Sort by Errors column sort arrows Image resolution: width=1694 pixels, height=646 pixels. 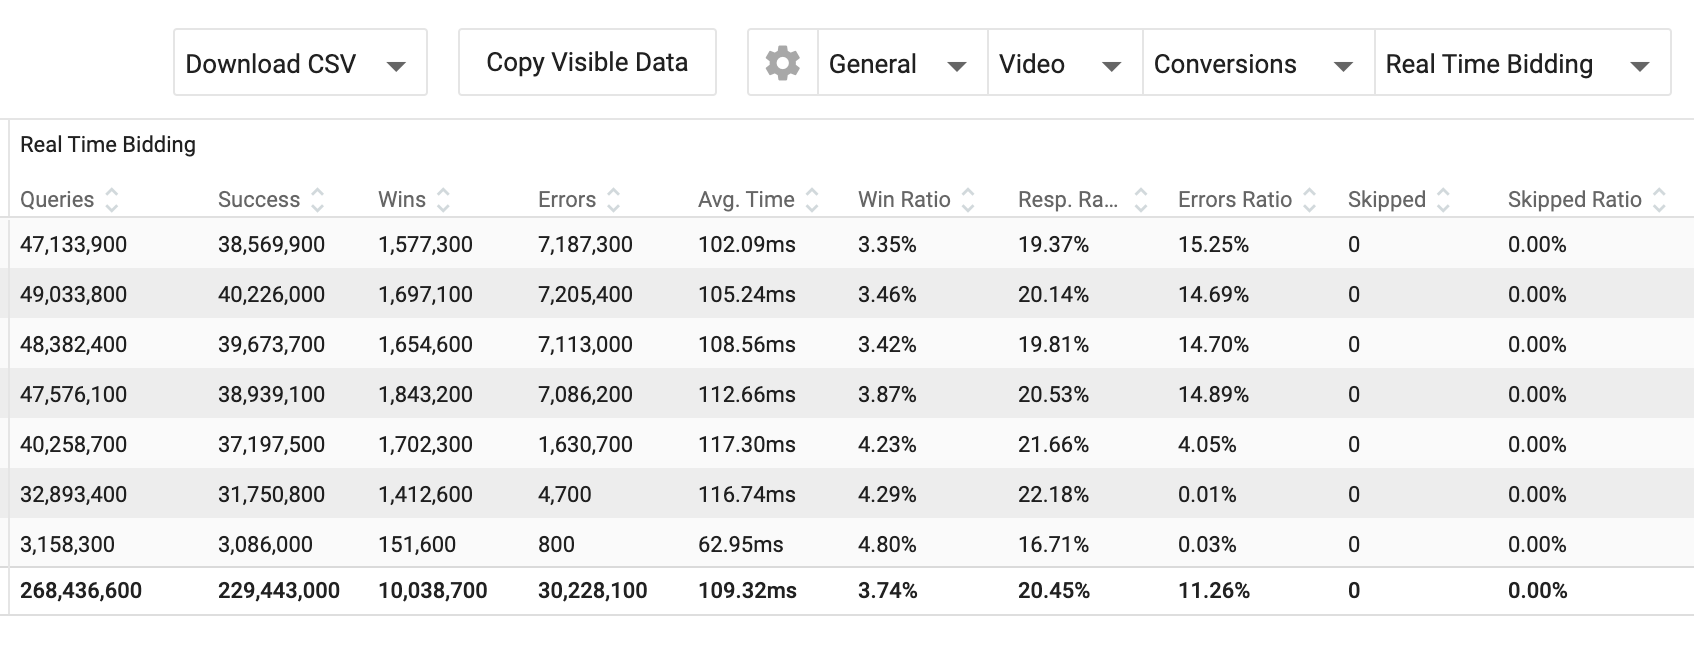coord(614,200)
